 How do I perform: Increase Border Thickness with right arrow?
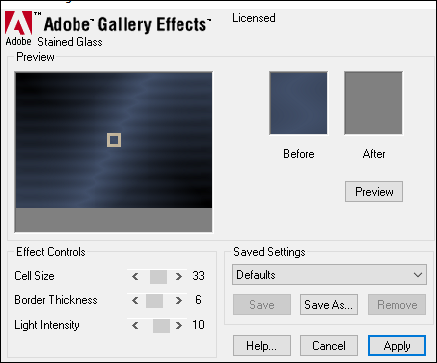[179, 301]
